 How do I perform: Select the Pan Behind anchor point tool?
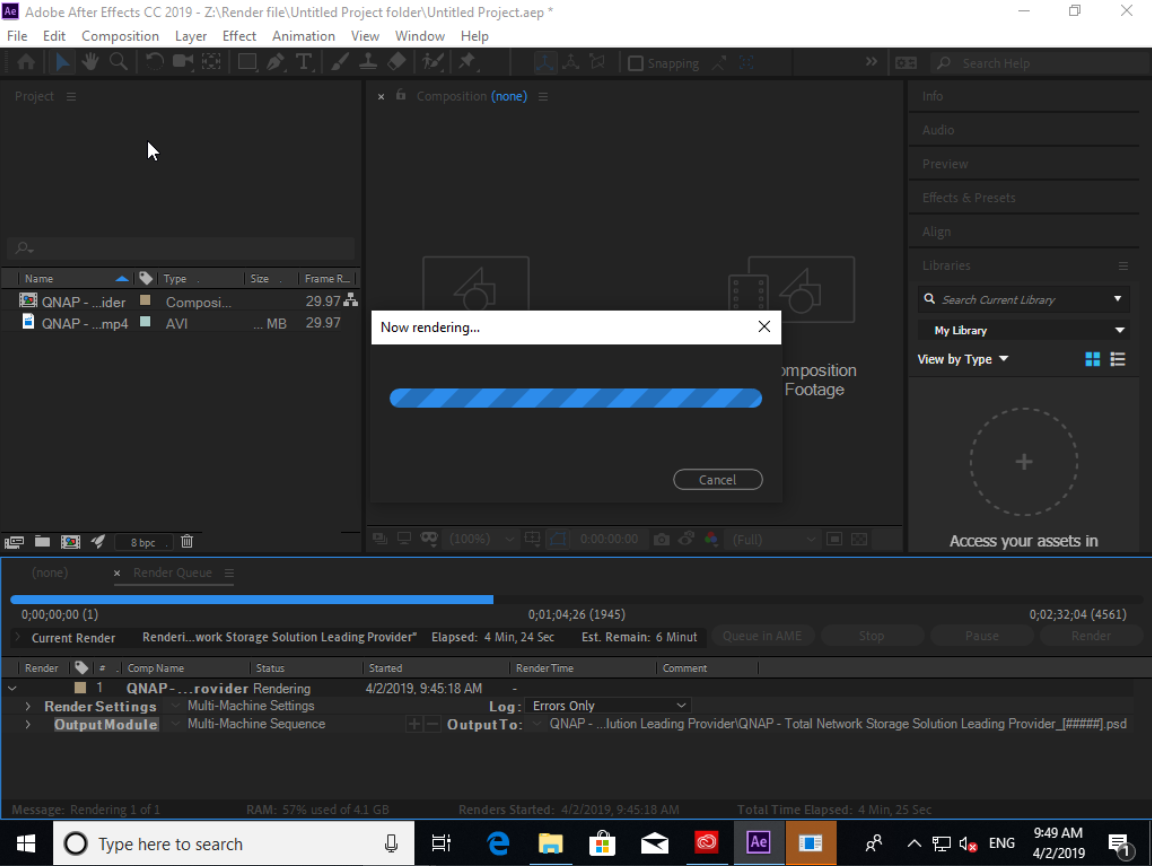pyautogui.click(x=212, y=62)
